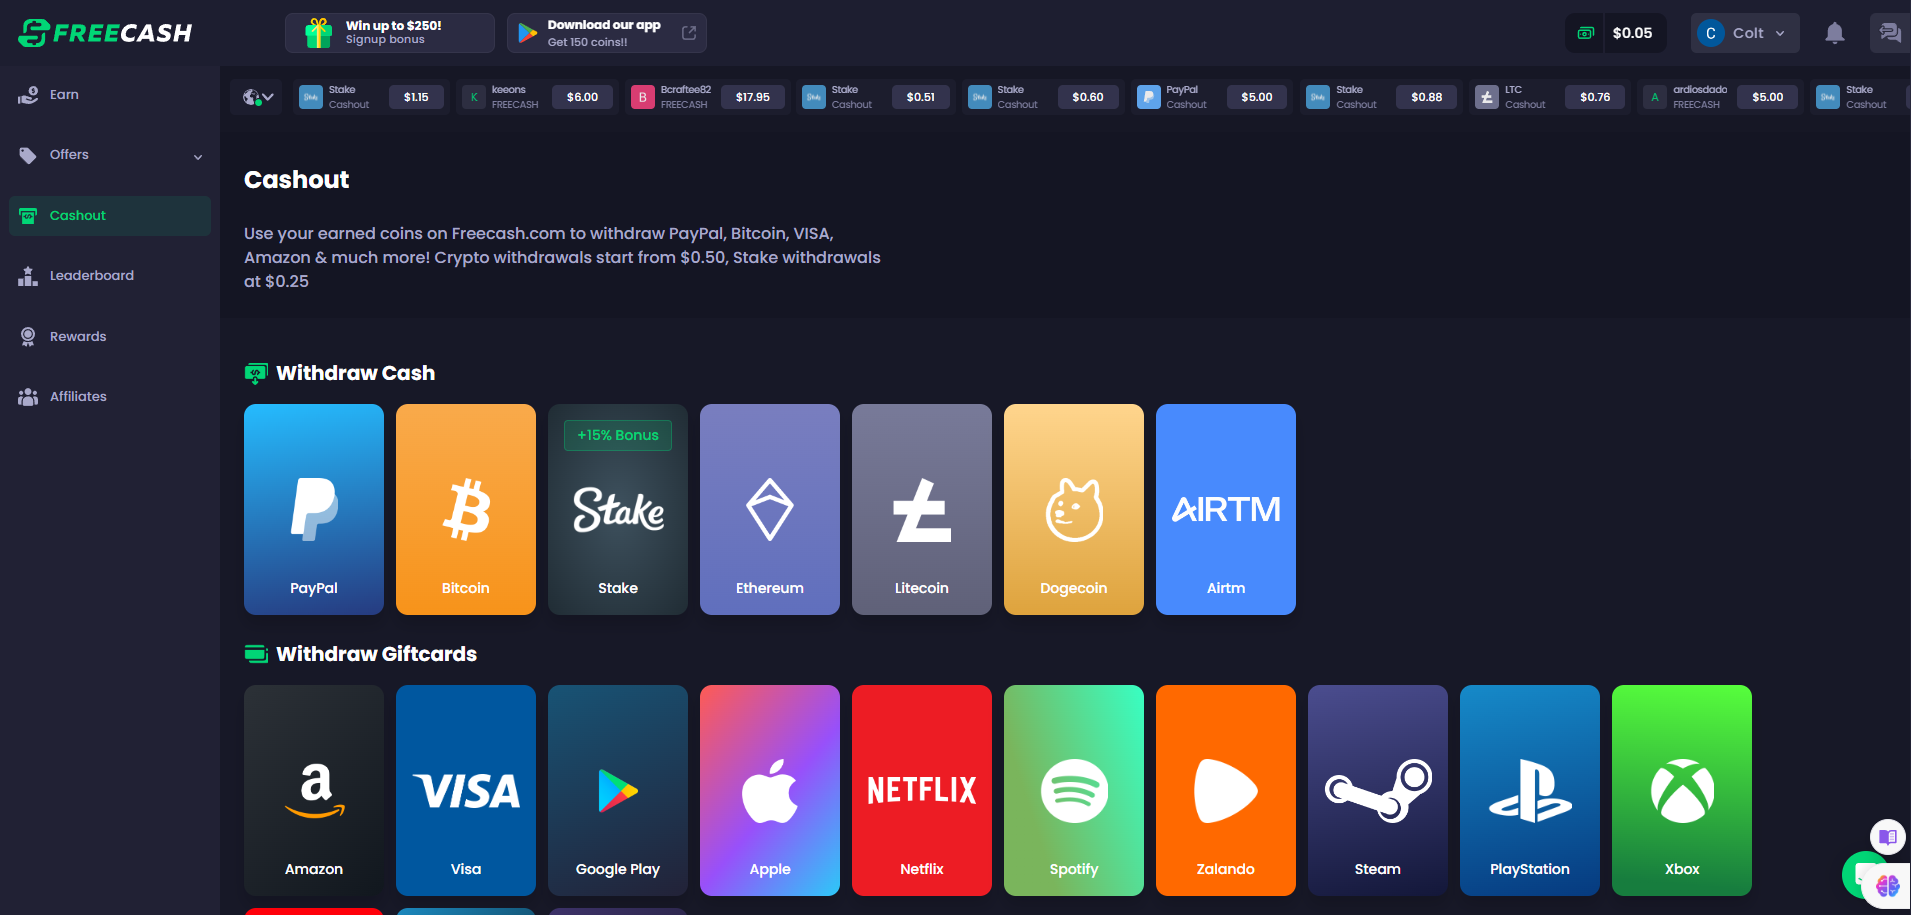
Task: Open the globe region filter dropdown
Action: tap(258, 97)
